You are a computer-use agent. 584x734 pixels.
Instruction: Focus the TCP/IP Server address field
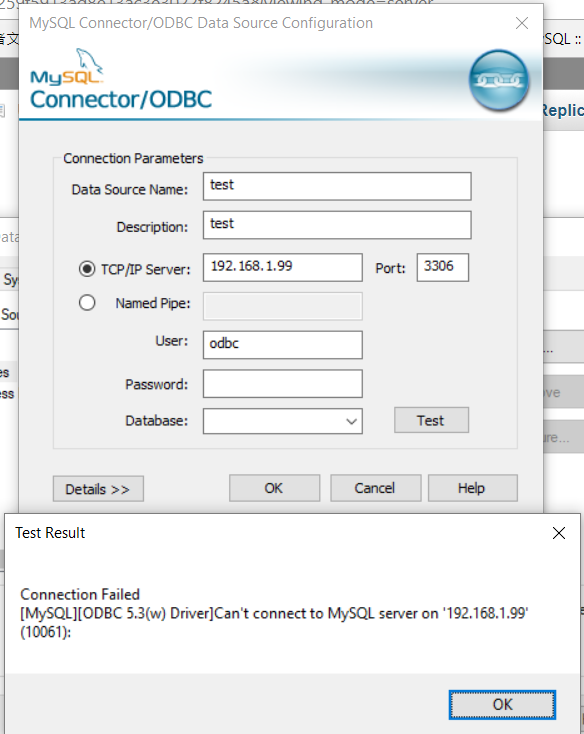tap(283, 267)
